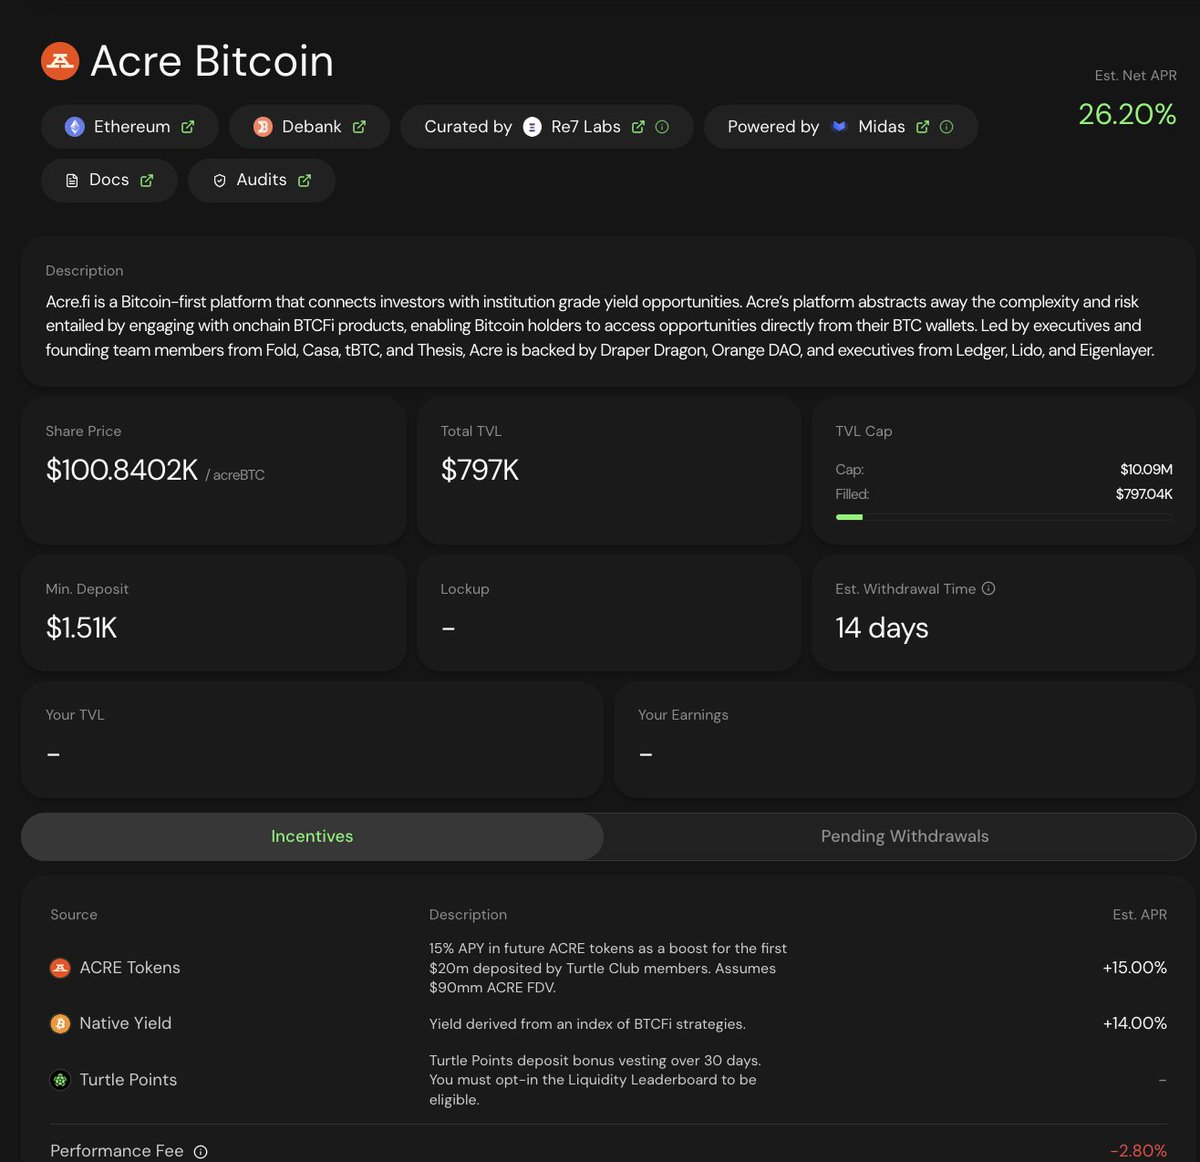Image resolution: width=1200 pixels, height=1162 pixels.
Task: Click the $1.51K Min. Deposit value
Action: click(82, 628)
